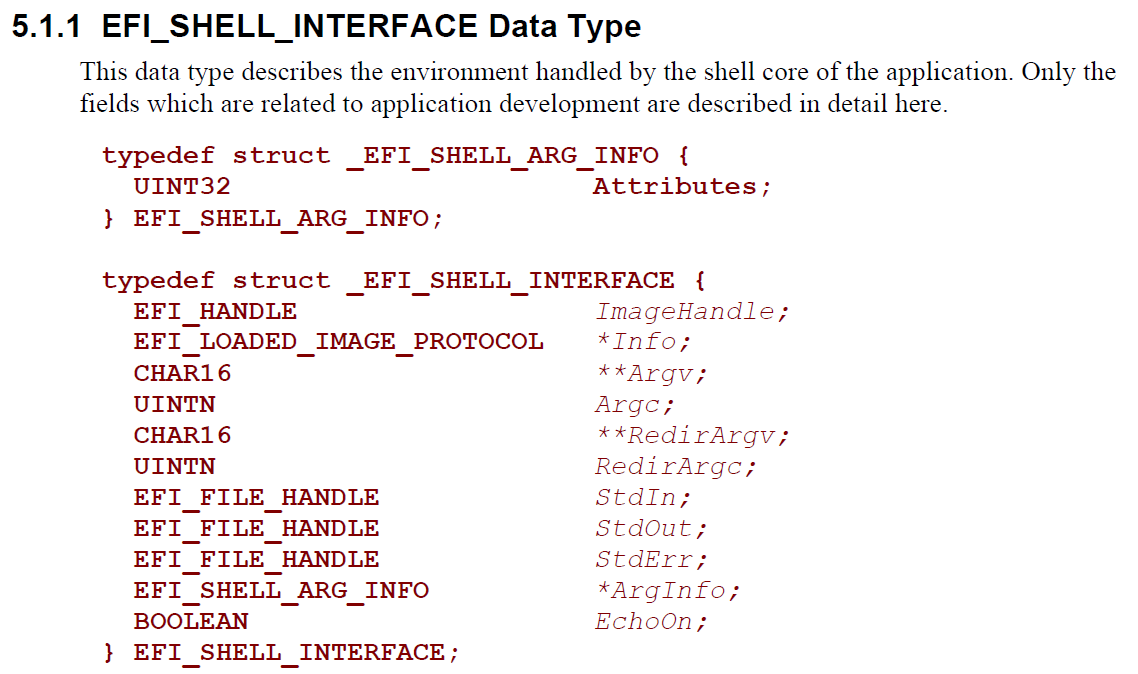Click the EFI_HANDLE type name
Screen dimensions: 1138x674
click(x=216, y=312)
